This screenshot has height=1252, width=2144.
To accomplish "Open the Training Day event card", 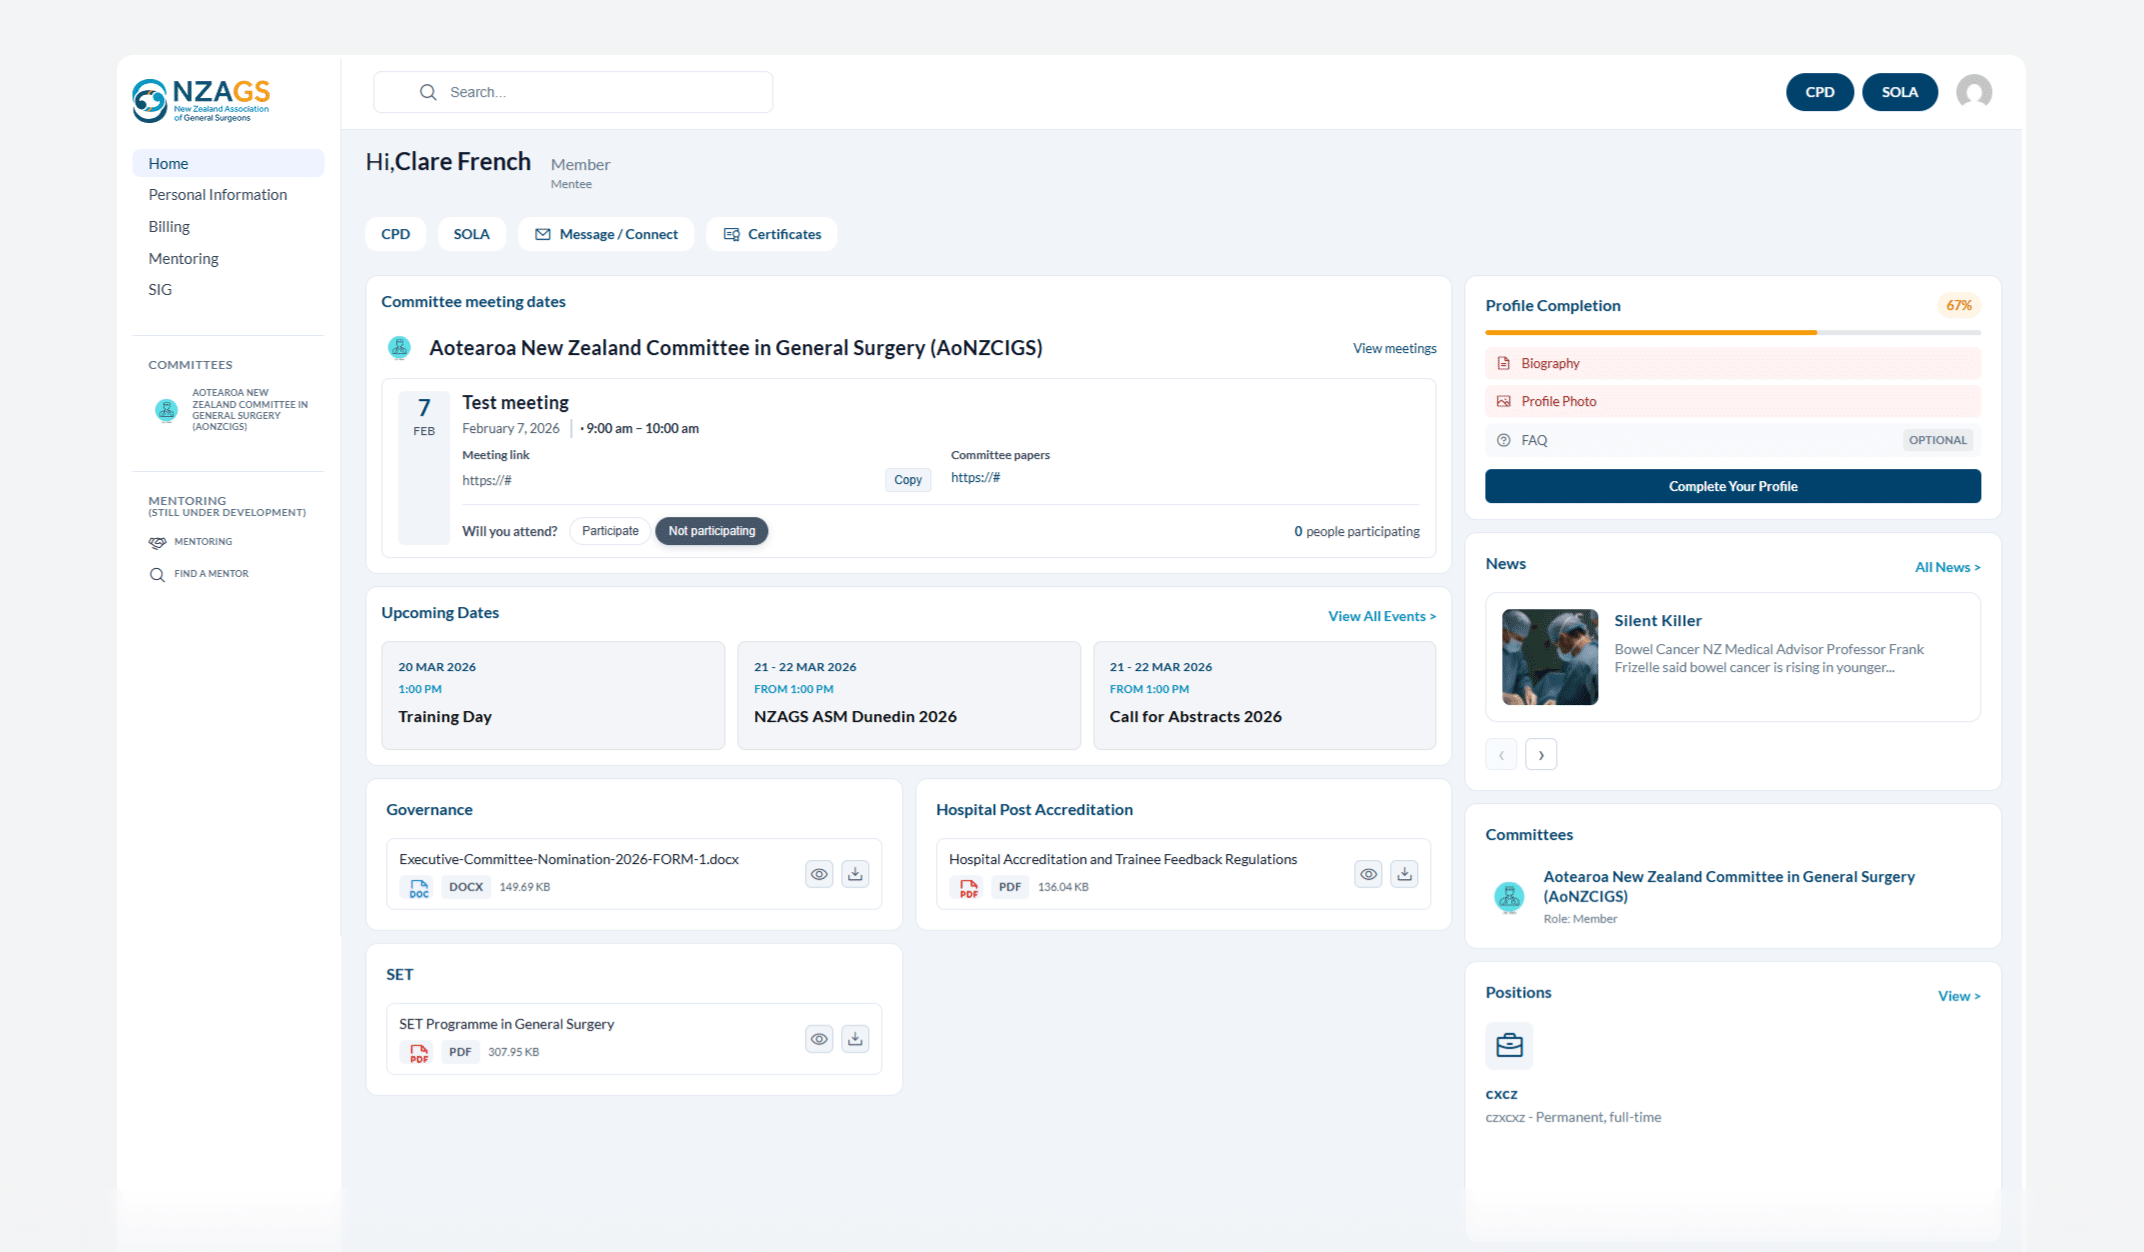I will [x=553, y=695].
